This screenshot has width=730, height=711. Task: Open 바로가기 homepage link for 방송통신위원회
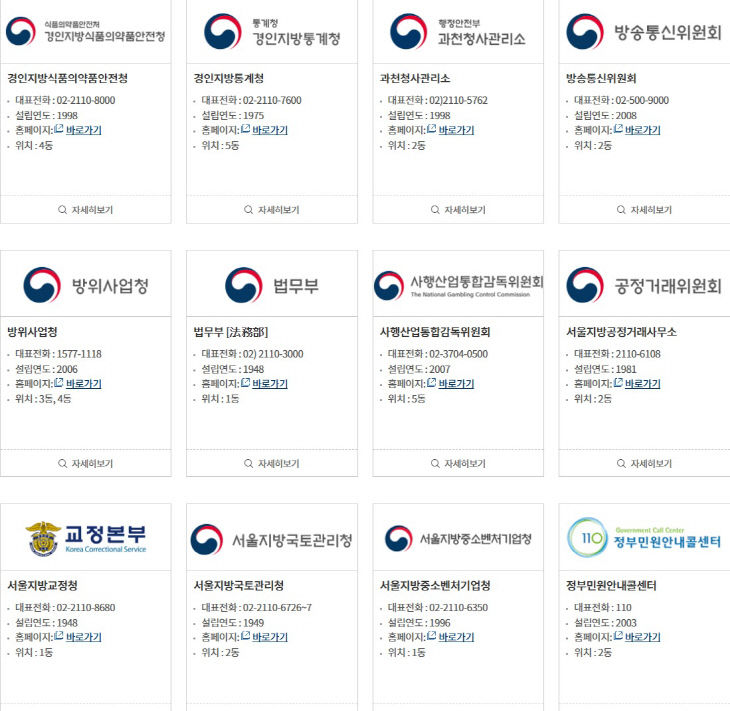pos(642,130)
